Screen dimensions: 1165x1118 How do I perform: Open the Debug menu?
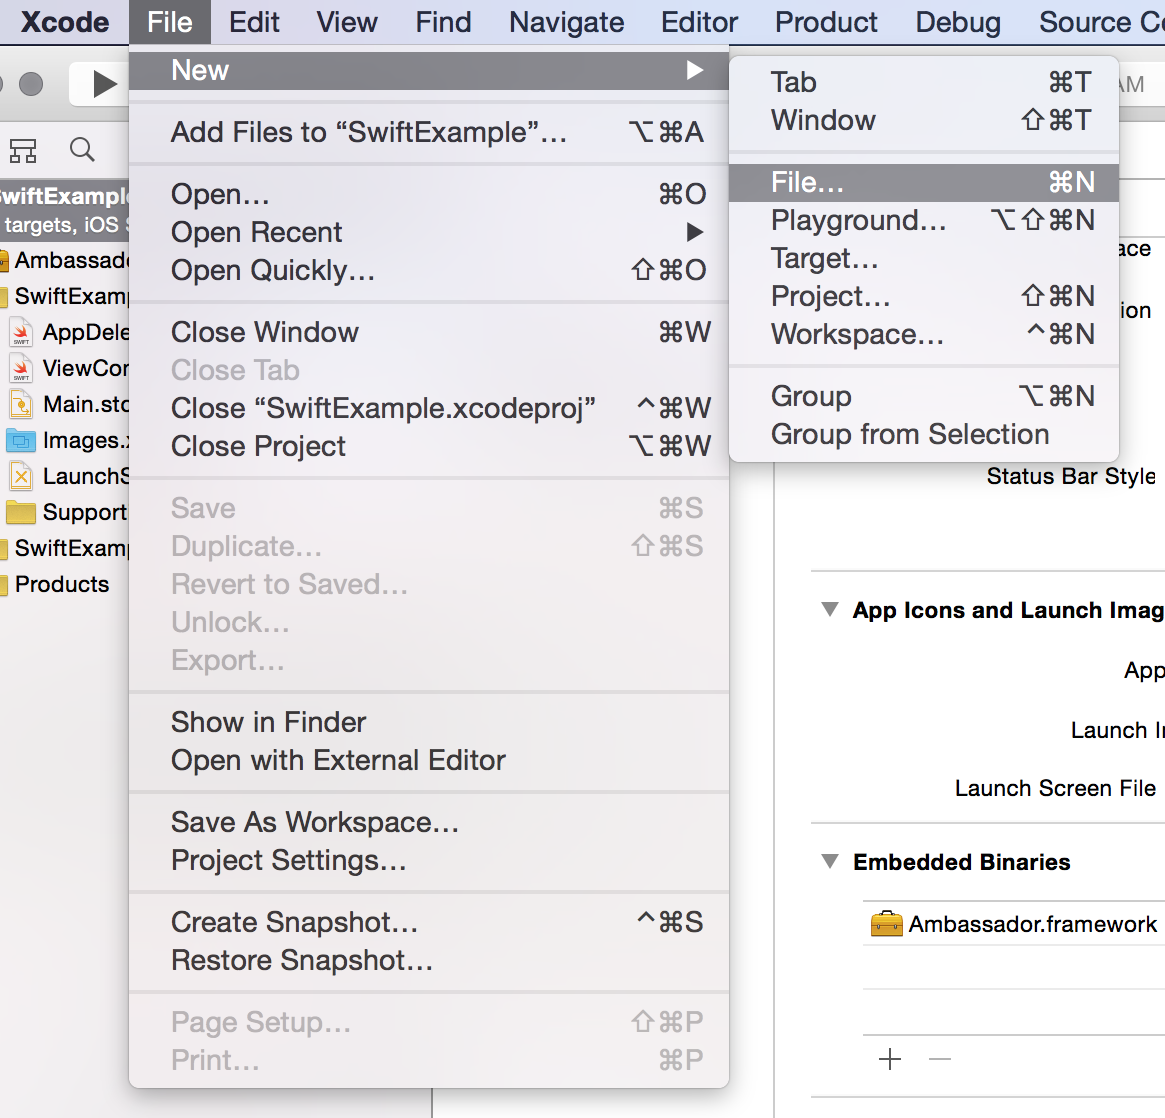[958, 22]
